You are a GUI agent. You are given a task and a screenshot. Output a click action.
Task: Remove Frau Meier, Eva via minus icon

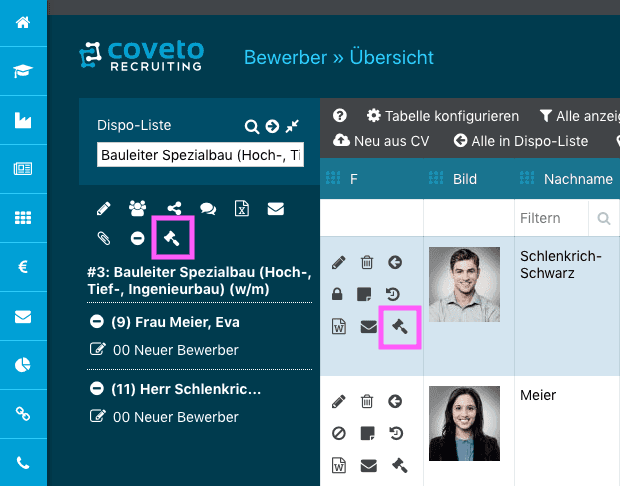[96, 321]
